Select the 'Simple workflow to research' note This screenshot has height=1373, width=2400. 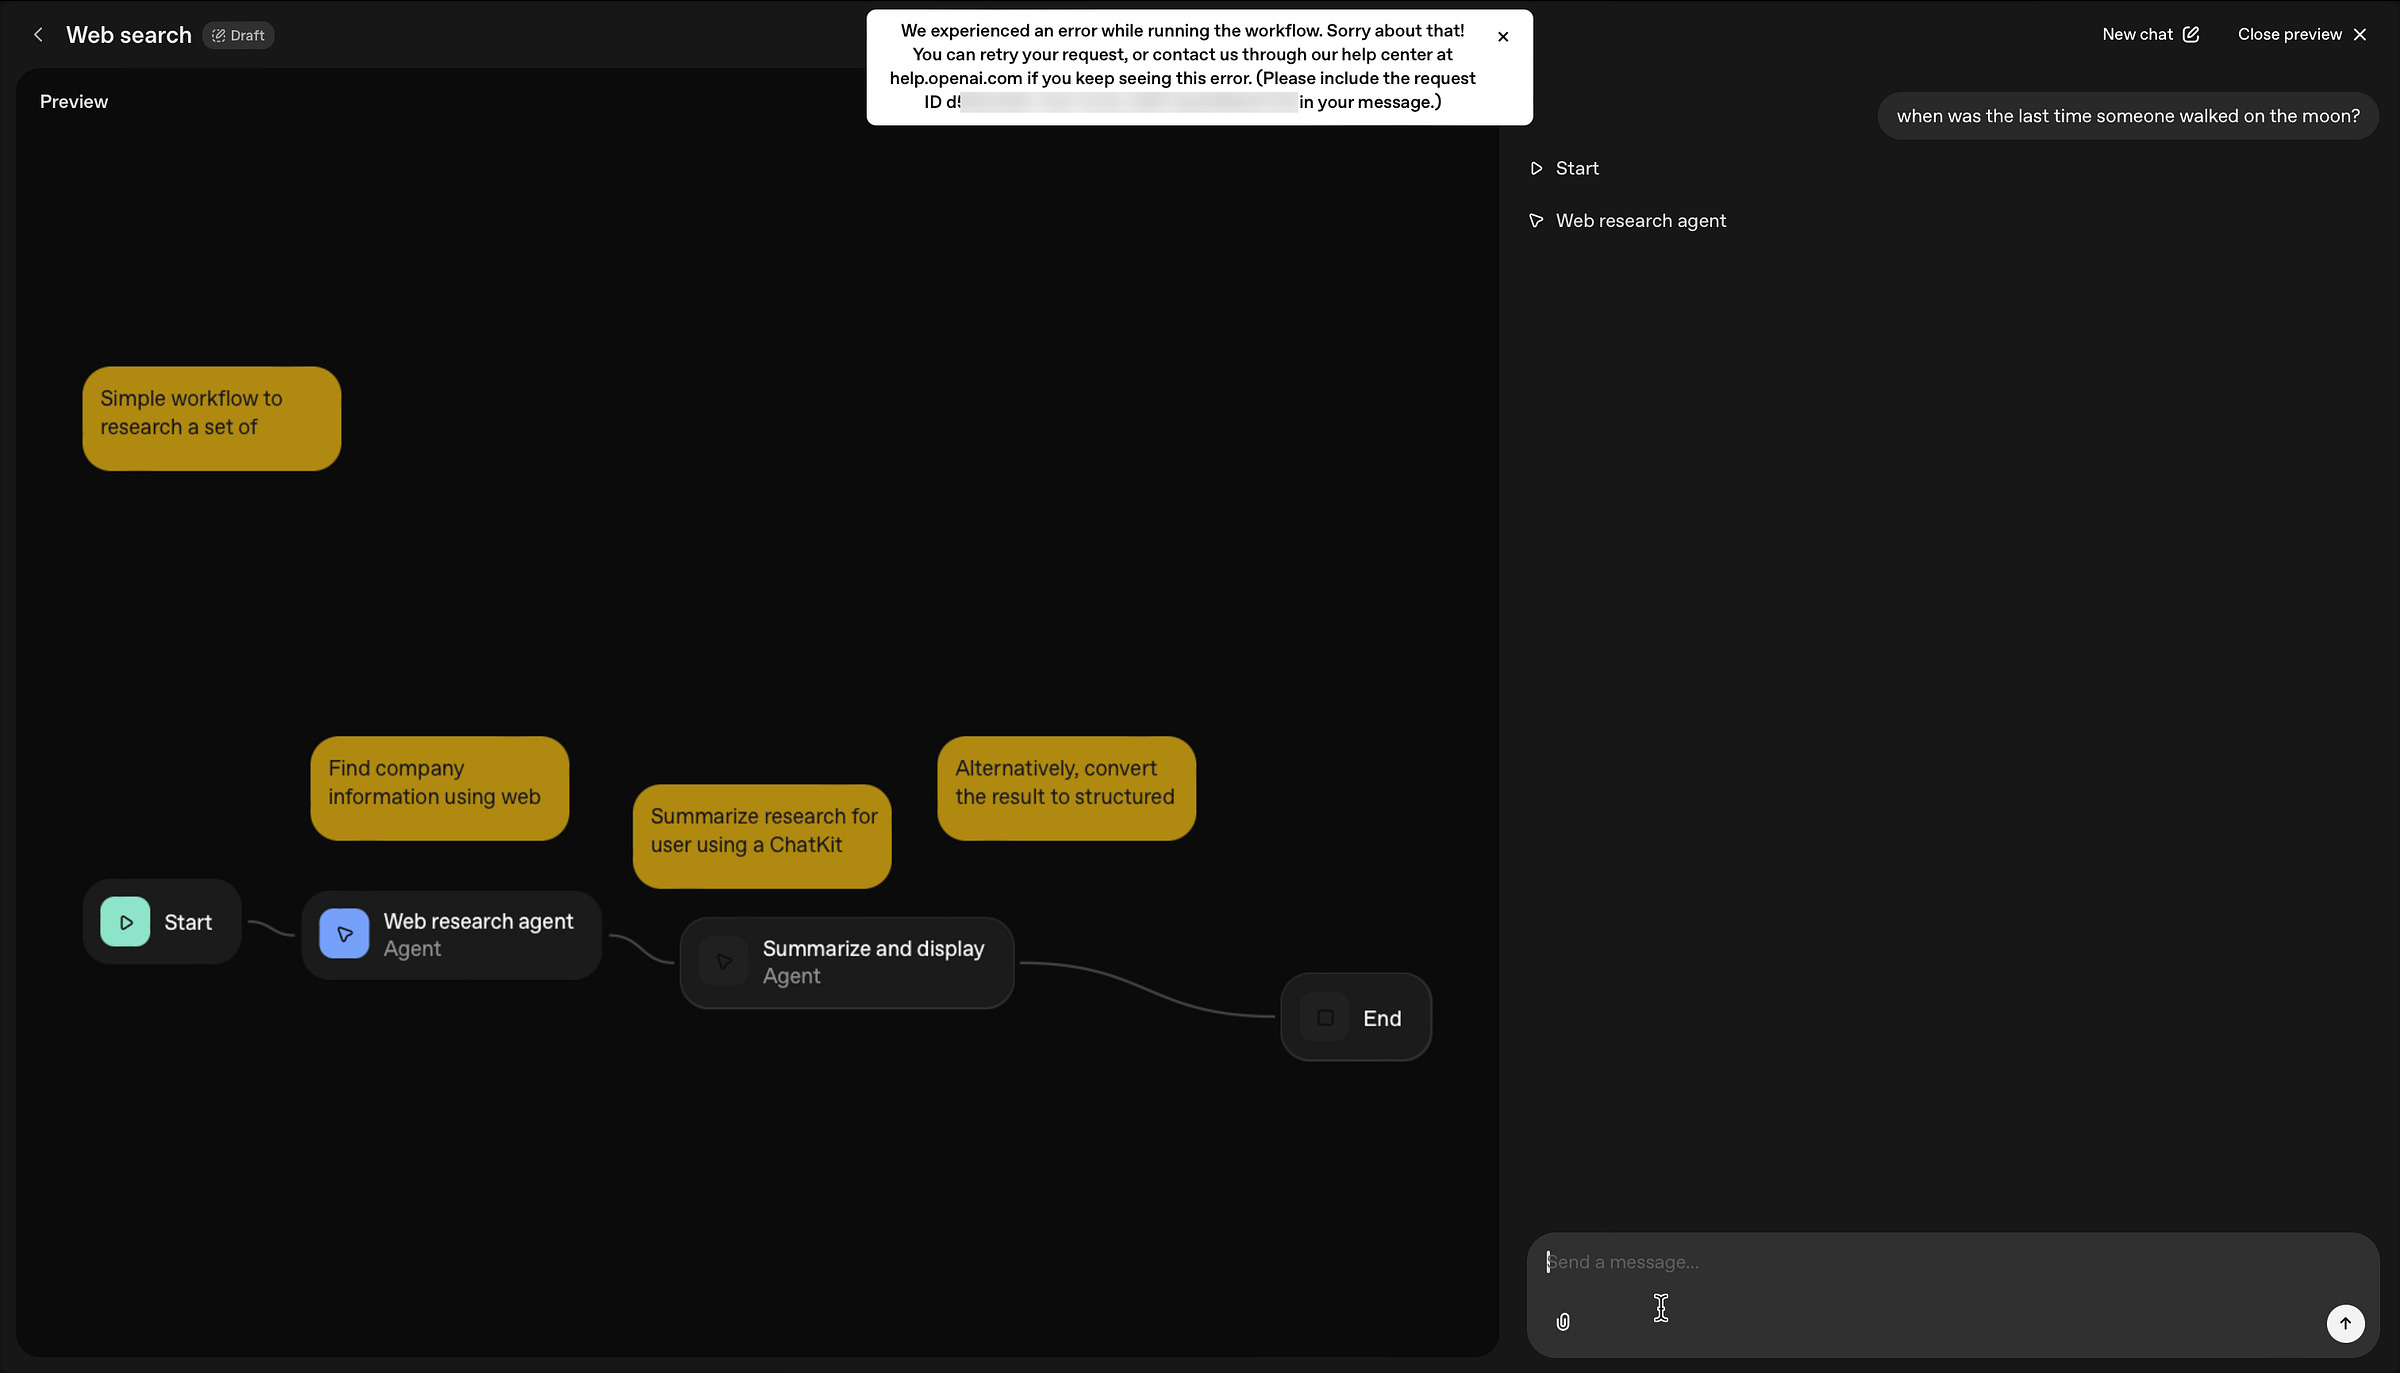click(211, 418)
